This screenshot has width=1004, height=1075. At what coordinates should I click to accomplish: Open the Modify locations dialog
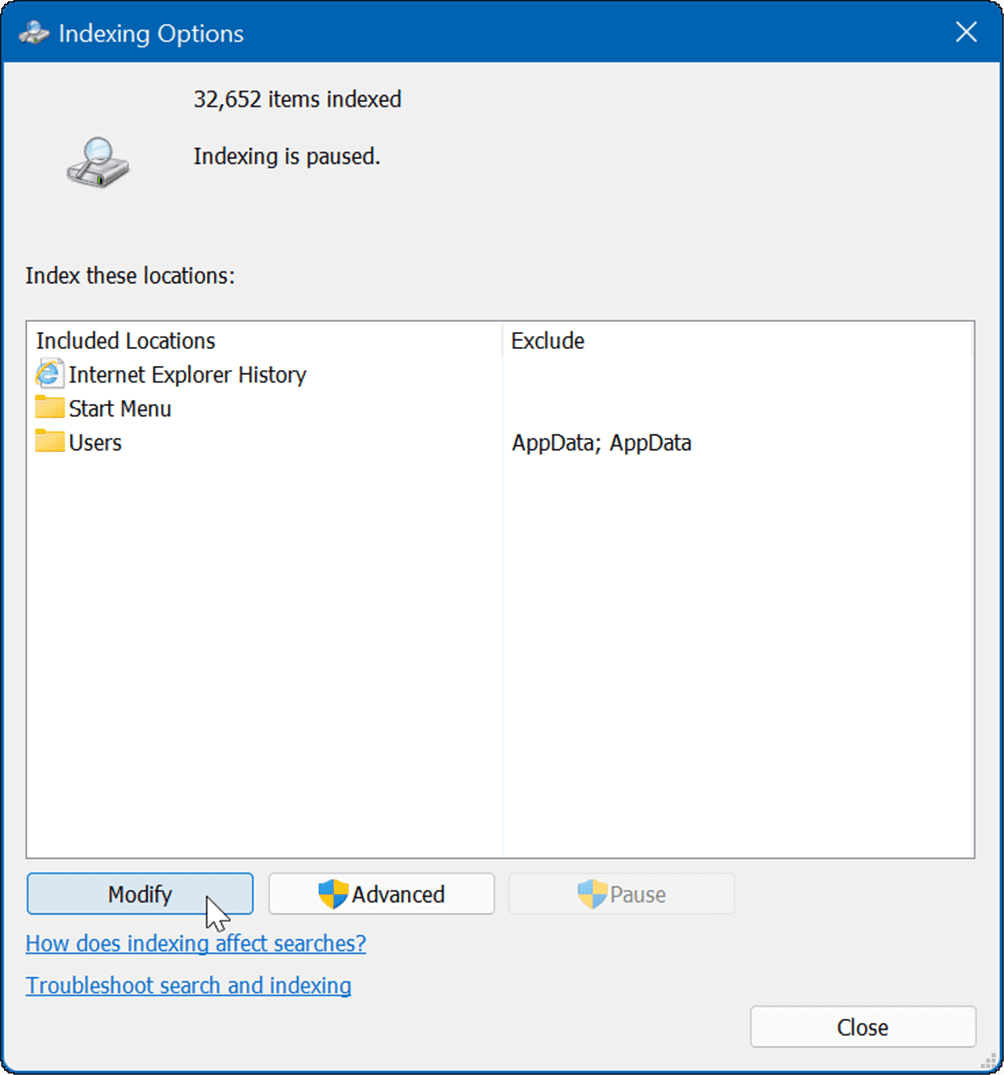coord(139,893)
